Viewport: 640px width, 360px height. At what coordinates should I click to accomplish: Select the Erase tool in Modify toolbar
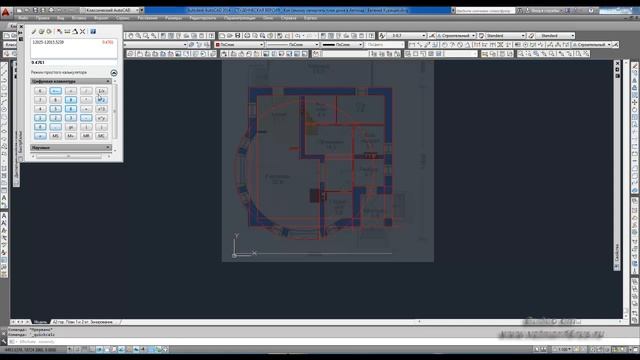pos(635,65)
